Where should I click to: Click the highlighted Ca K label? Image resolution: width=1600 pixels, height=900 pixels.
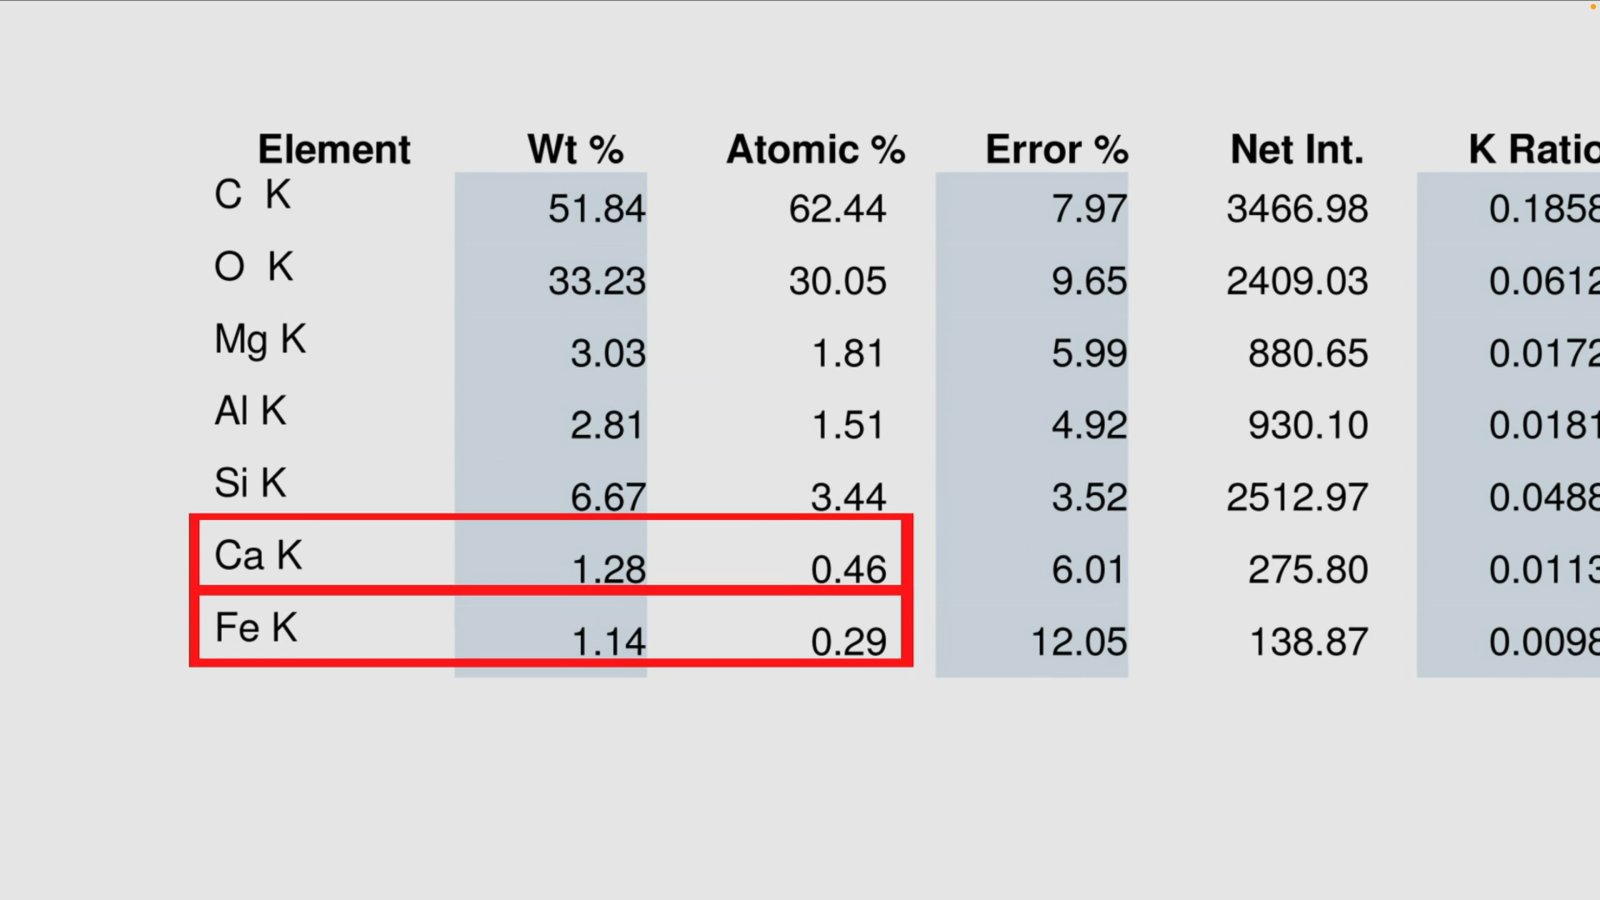[258, 555]
